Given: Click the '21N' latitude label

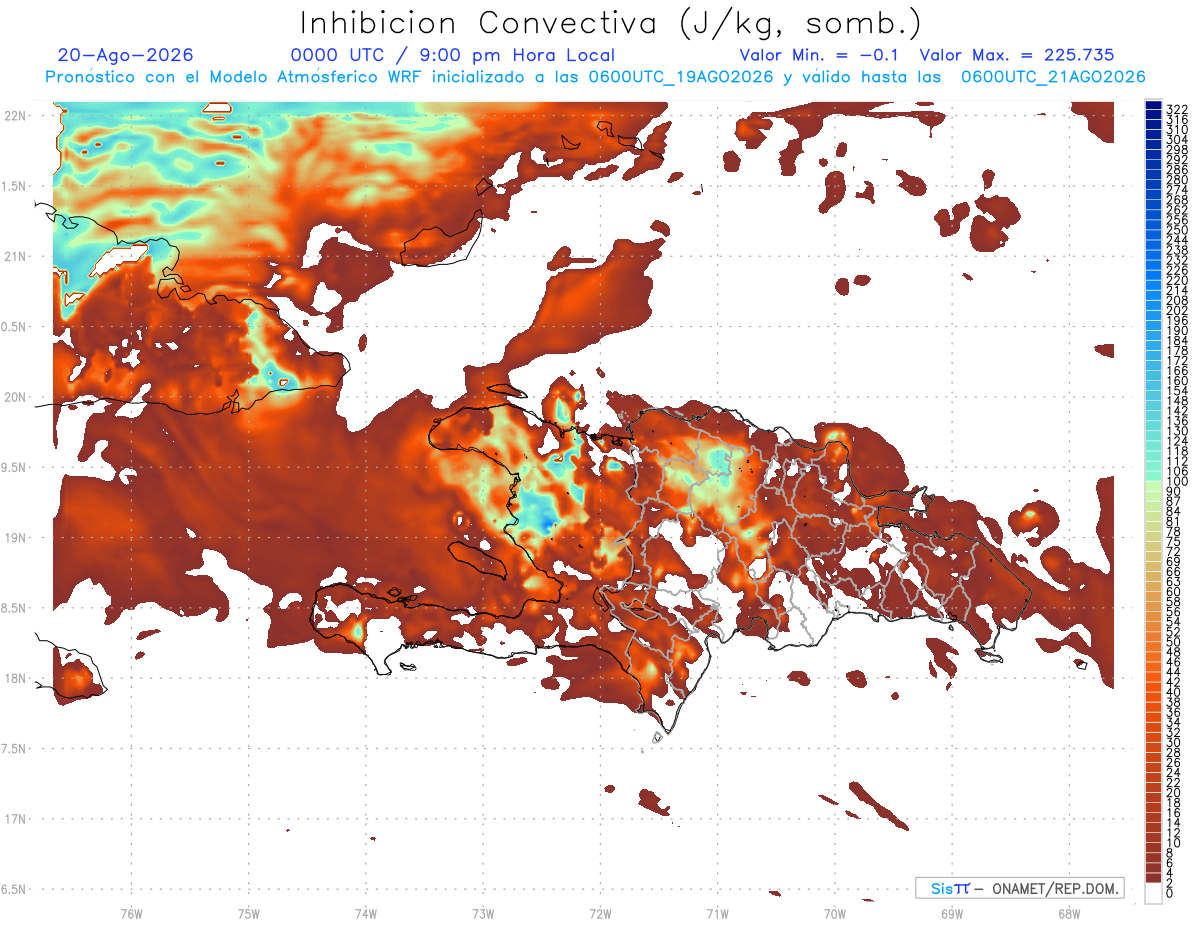Looking at the screenshot, I should (x=15, y=256).
